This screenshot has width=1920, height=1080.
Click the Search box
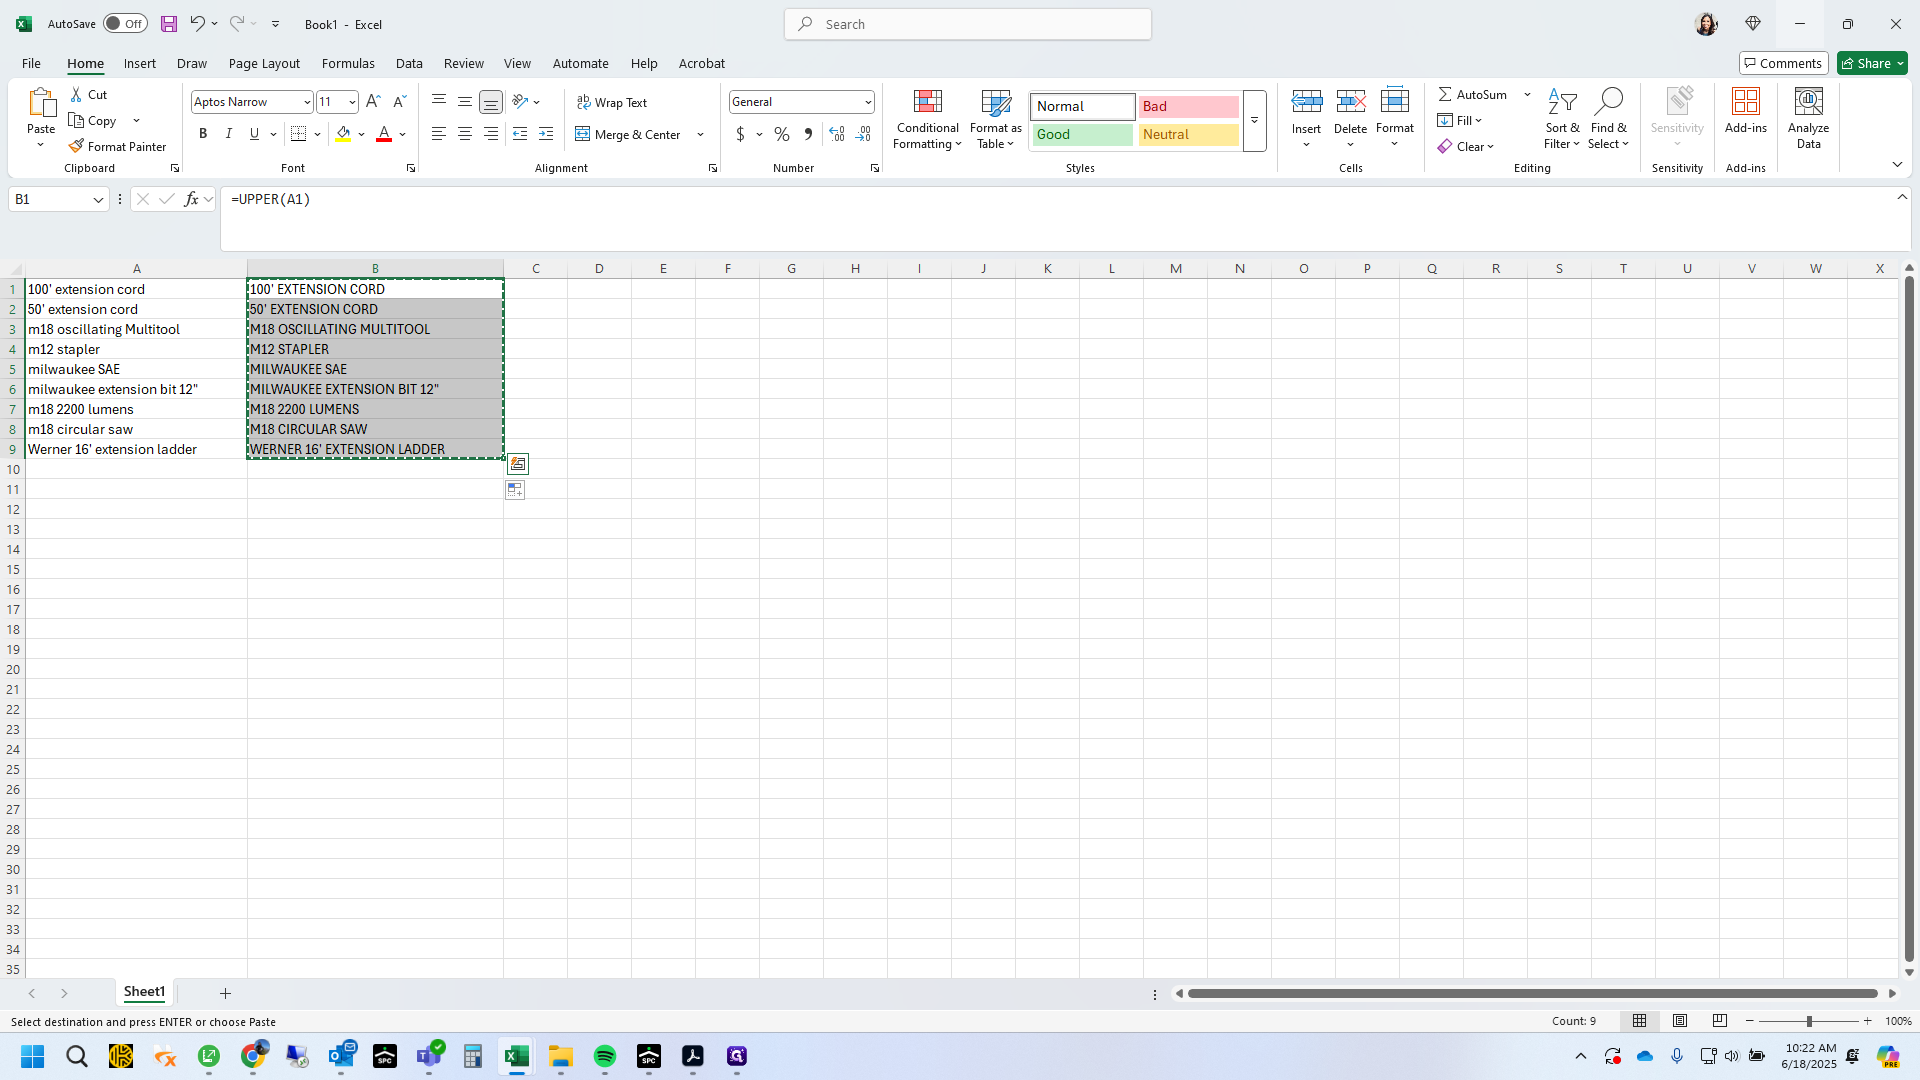tap(968, 24)
